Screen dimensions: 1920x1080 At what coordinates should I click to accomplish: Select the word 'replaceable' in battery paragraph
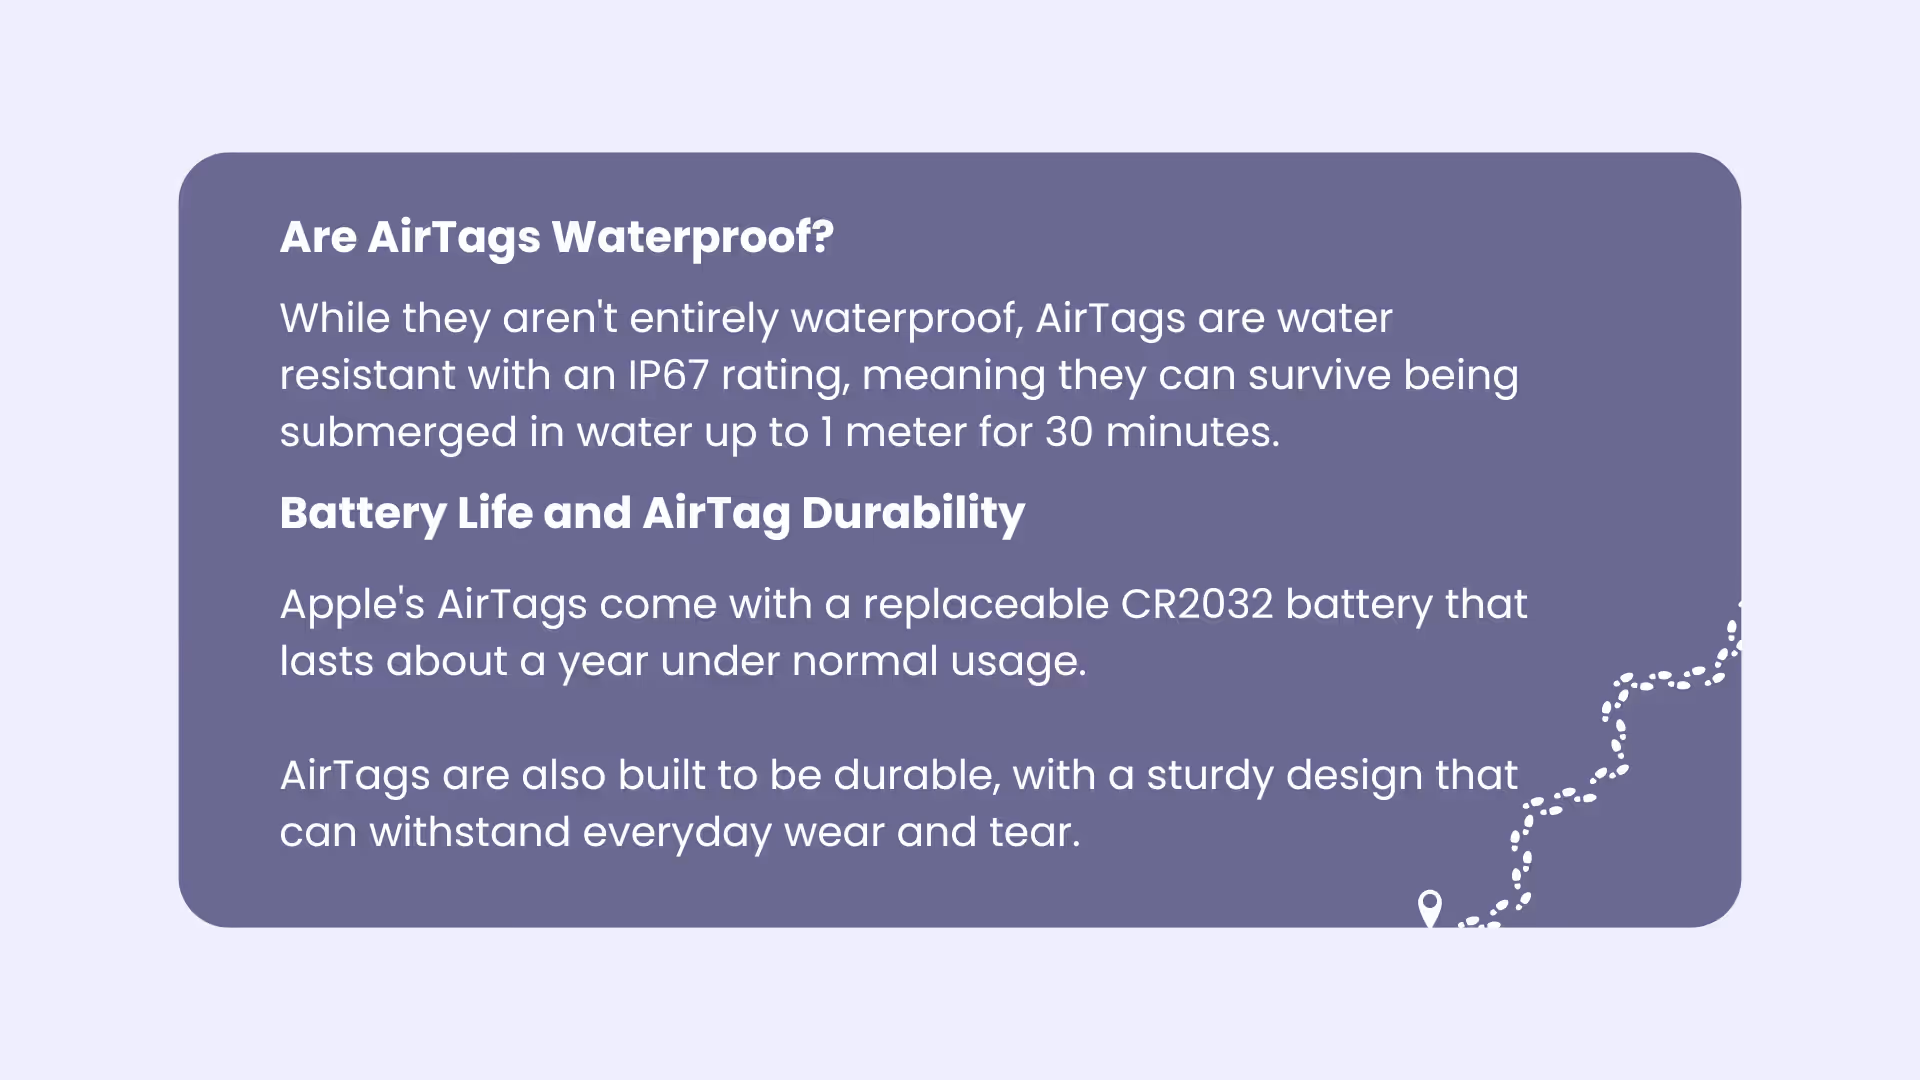(986, 606)
